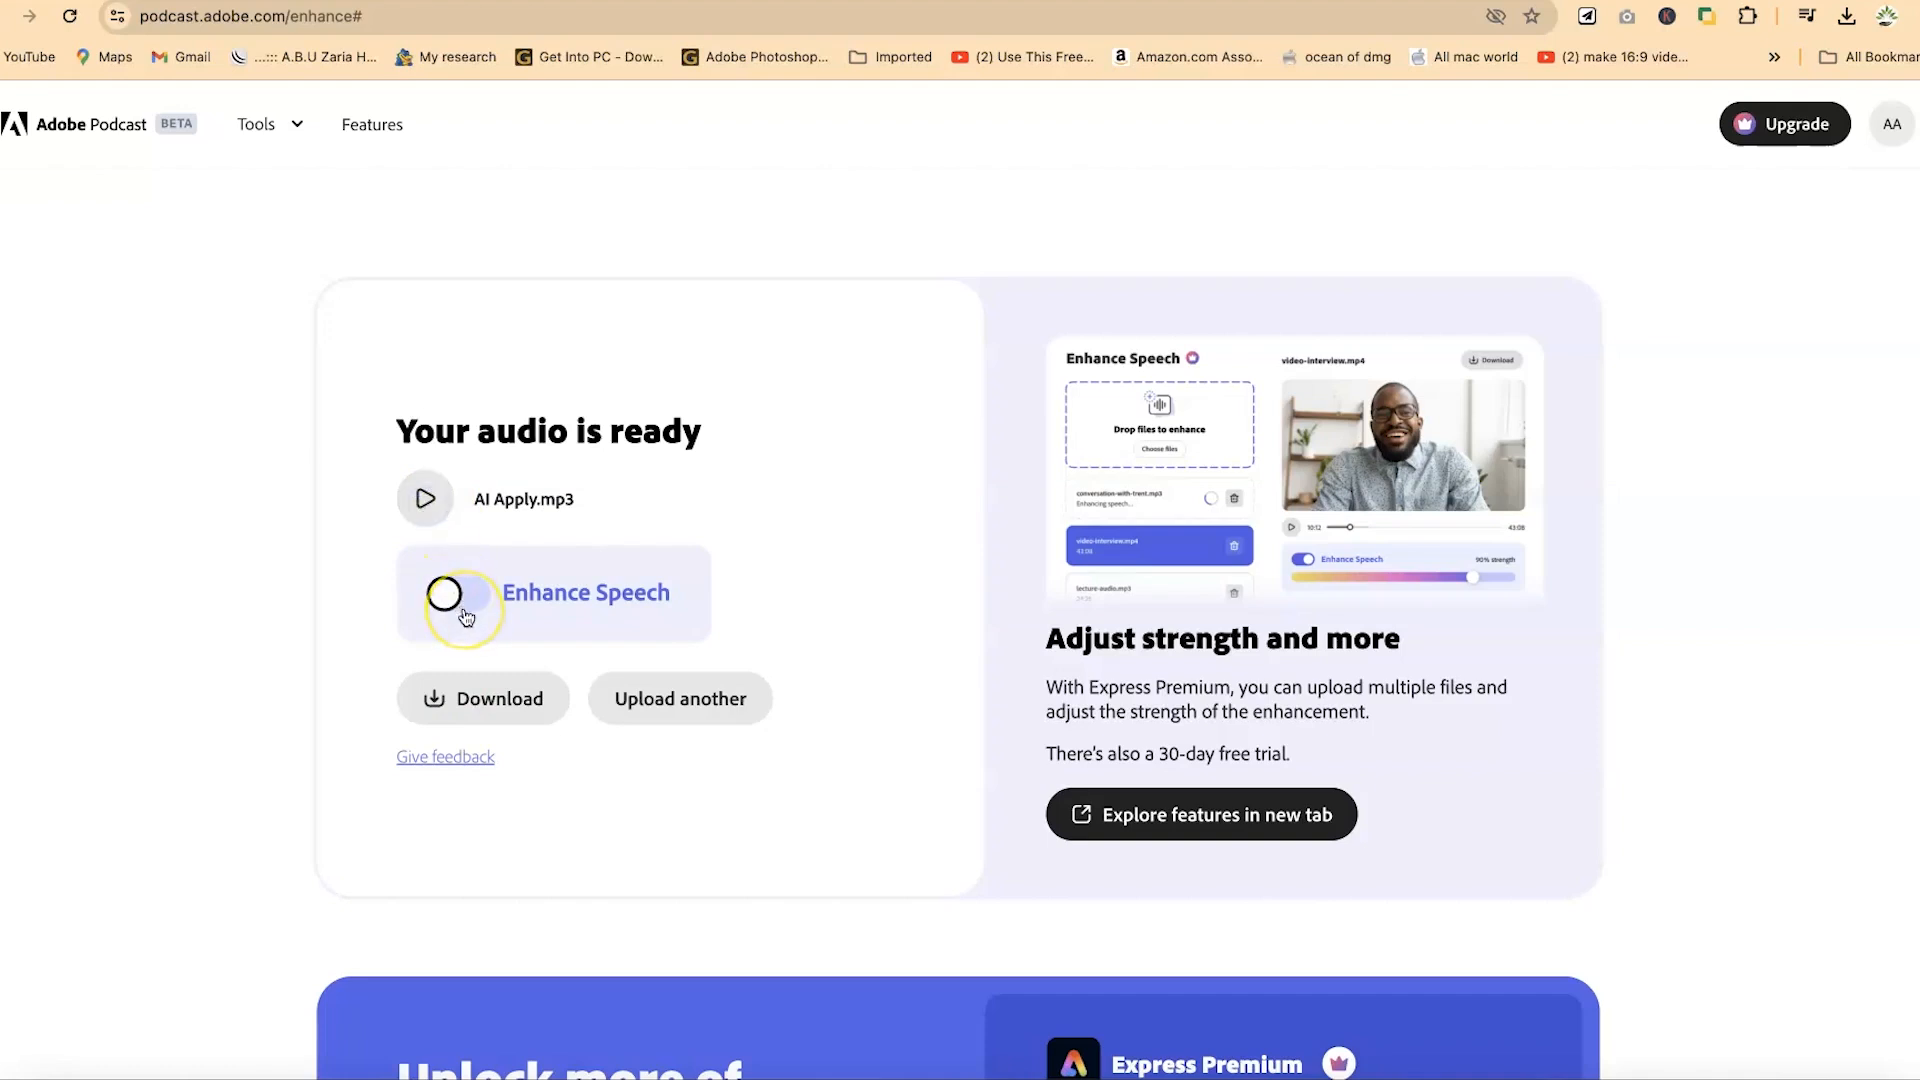
Task: Click the Upgrade button
Action: coord(1785,124)
